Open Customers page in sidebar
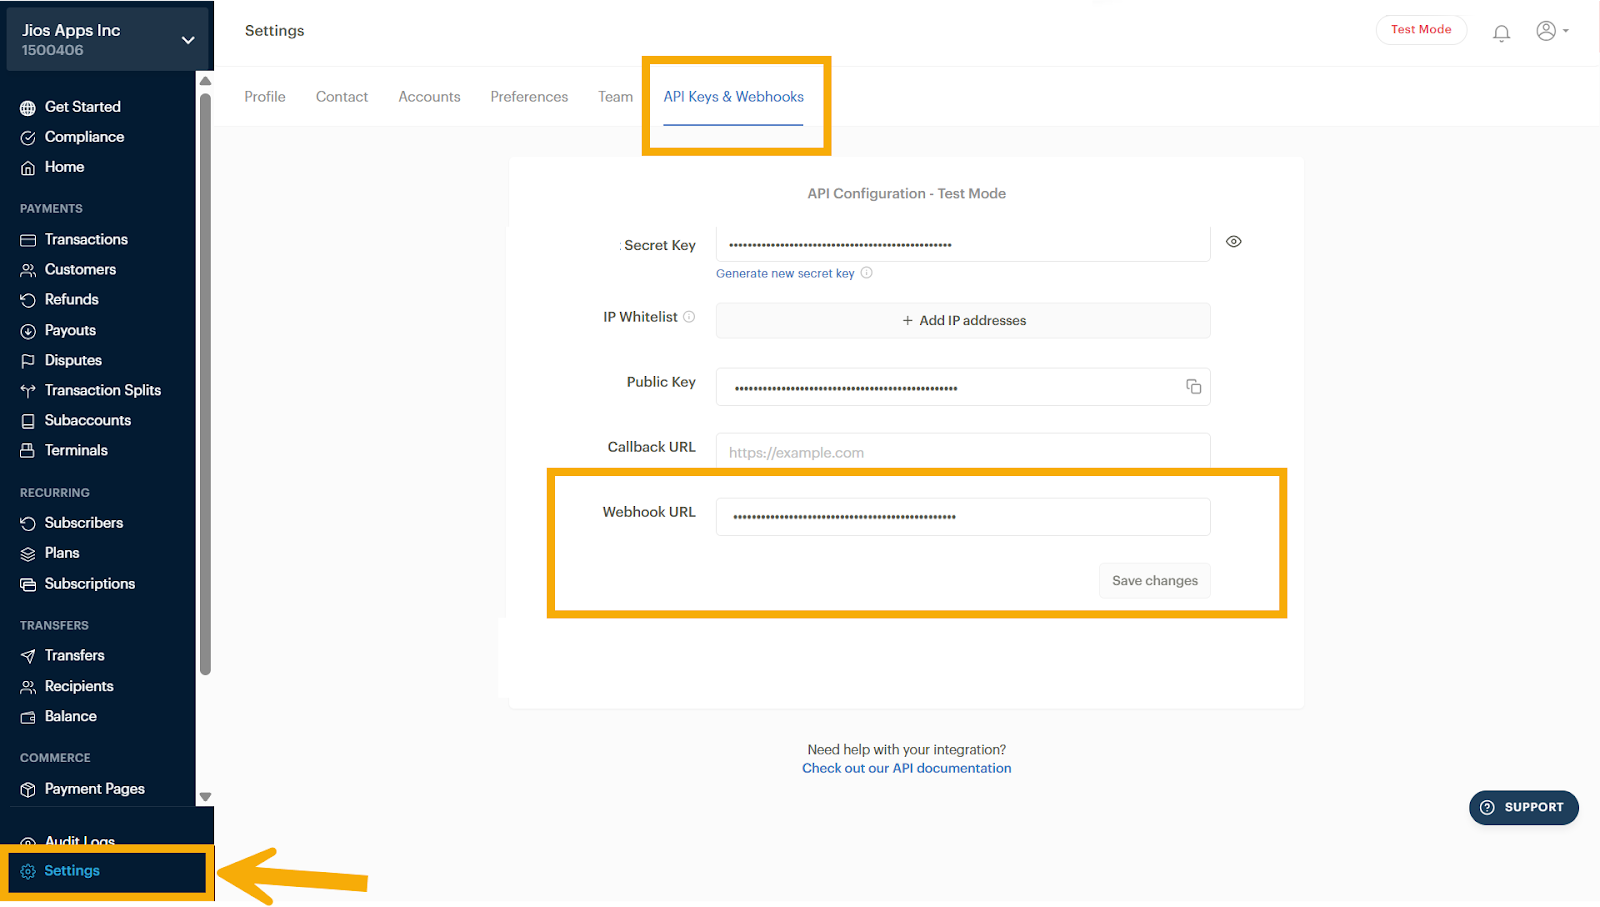 (x=80, y=270)
